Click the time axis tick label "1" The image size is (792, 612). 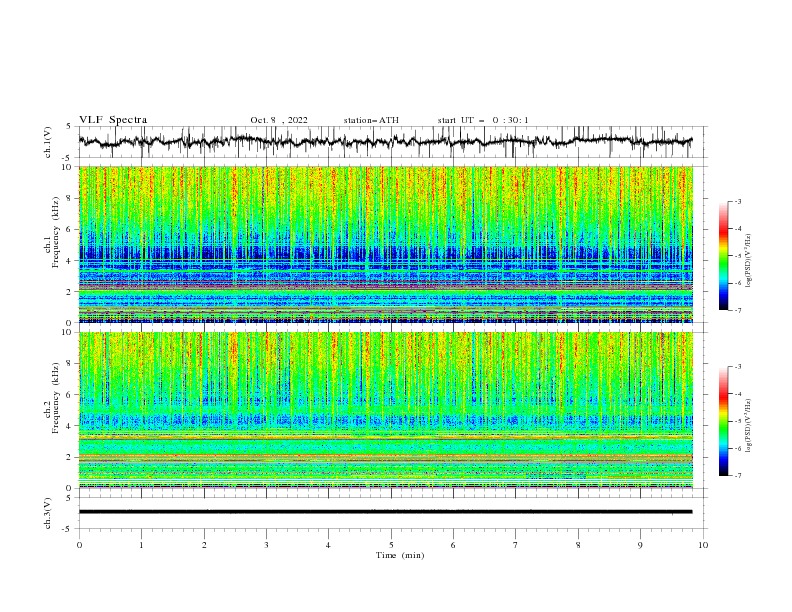[141, 545]
